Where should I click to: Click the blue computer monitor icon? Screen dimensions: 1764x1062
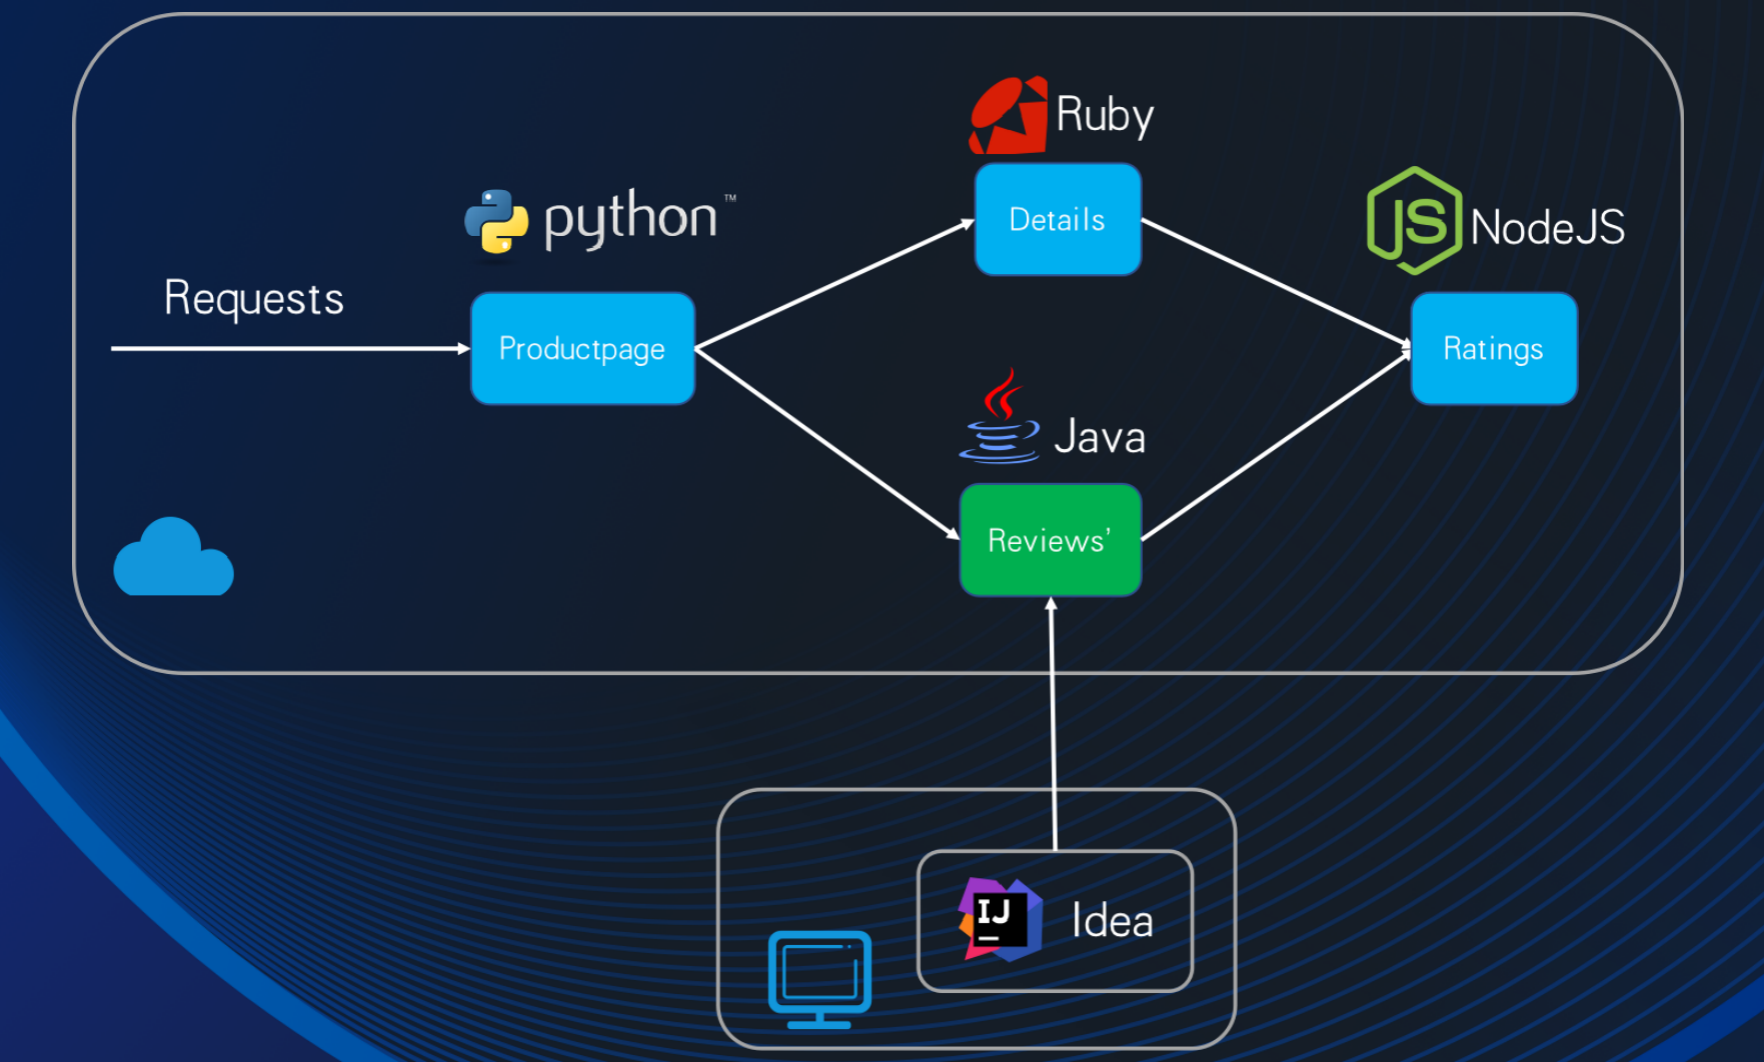click(820, 980)
